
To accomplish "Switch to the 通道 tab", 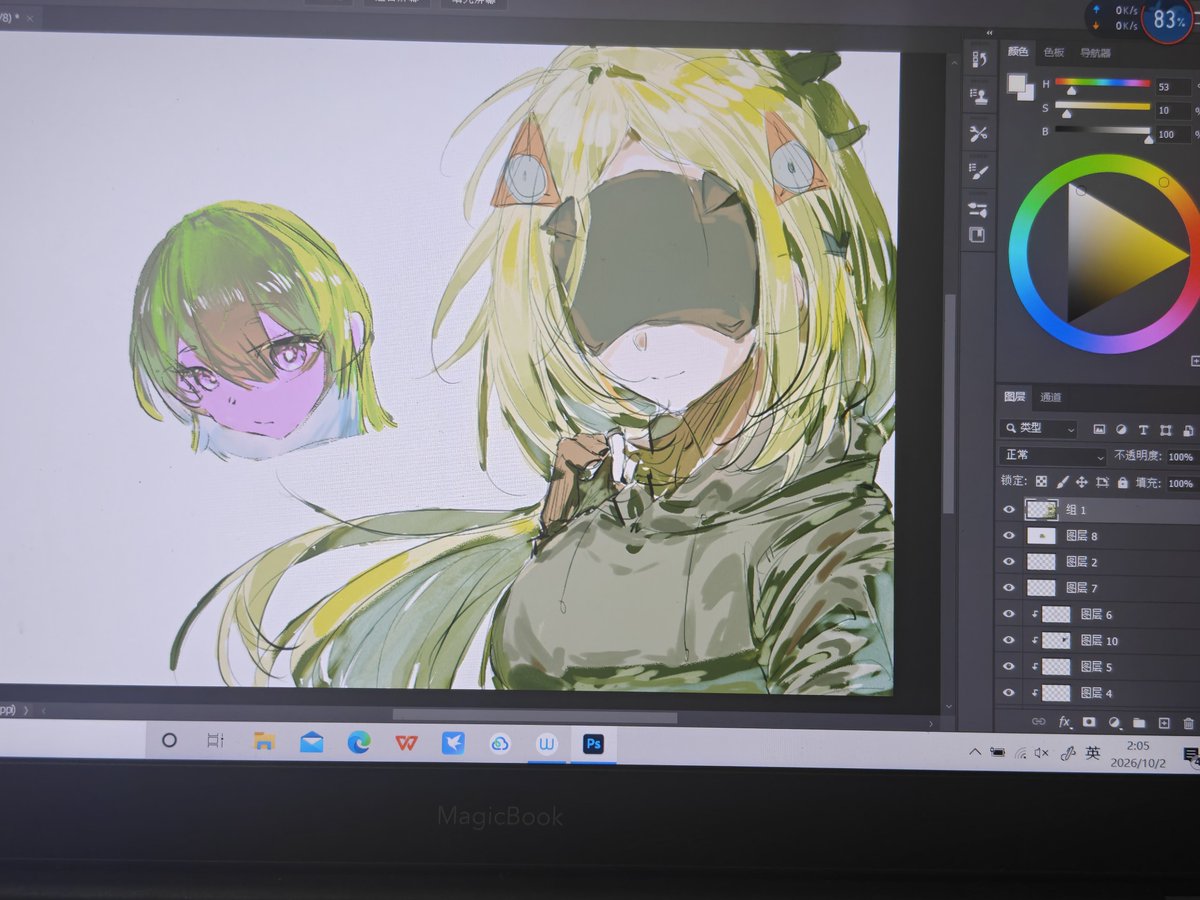I will (x=1050, y=397).
